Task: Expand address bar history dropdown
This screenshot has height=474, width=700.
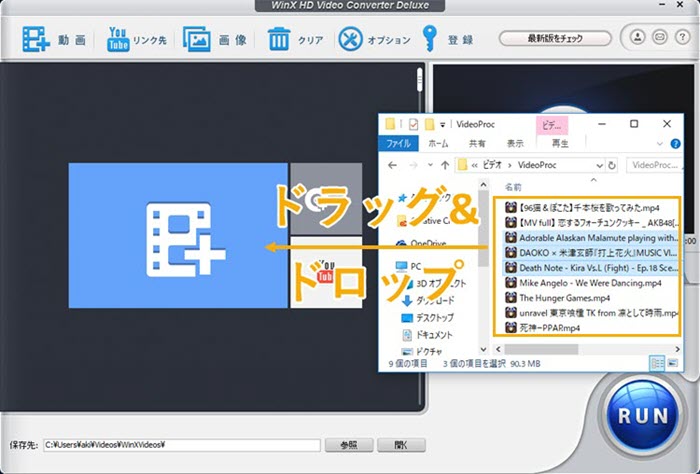Action: 600,166
